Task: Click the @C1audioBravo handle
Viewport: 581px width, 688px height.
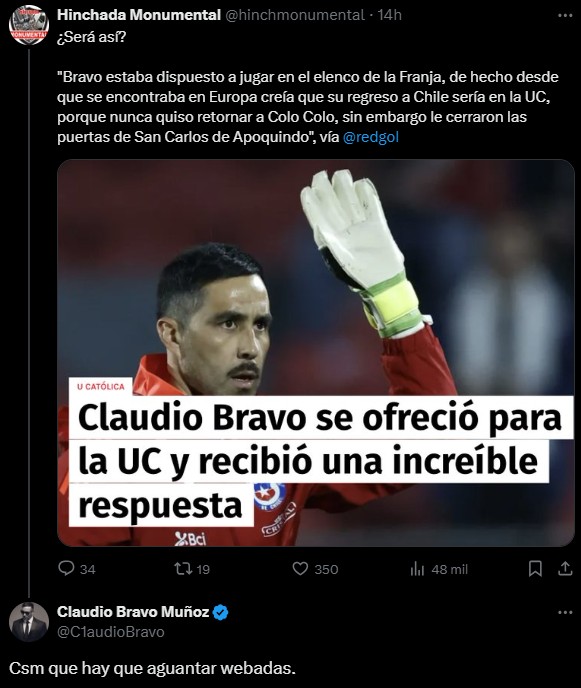Action: pos(111,632)
